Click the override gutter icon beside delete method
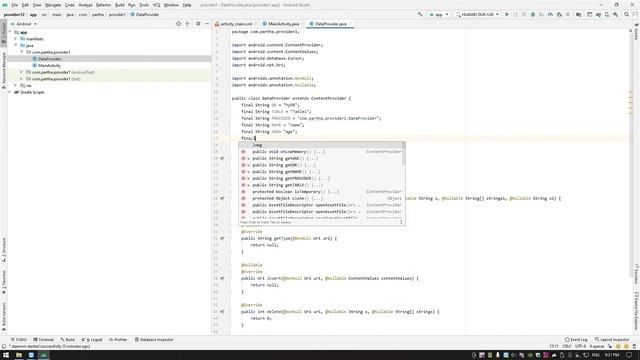640x360 pixels. tap(222, 311)
